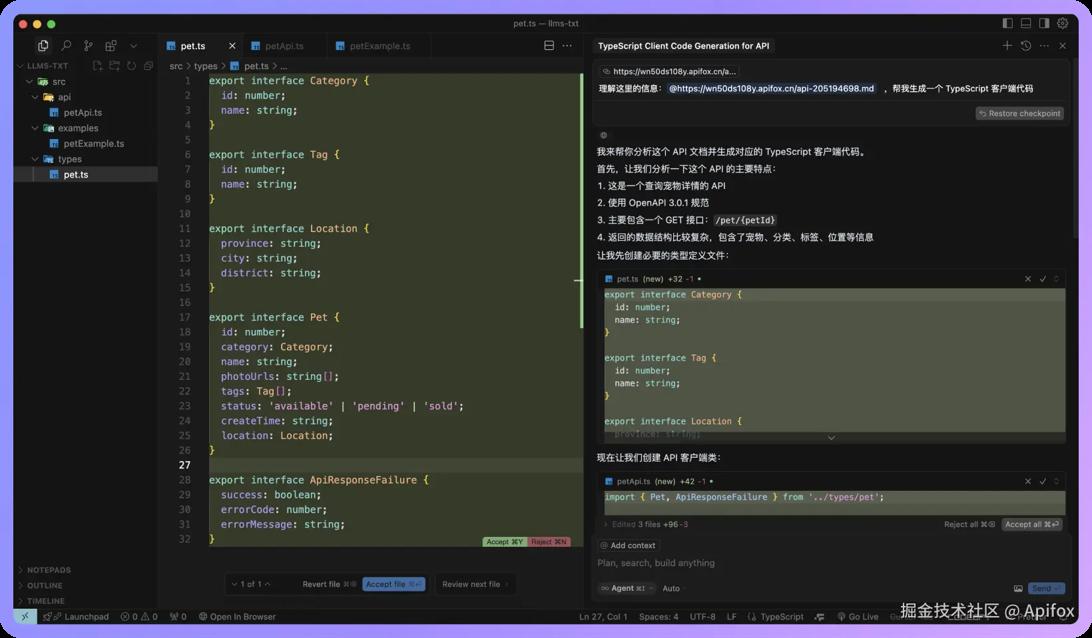Accept changes in petApi.ts chat code block
The height and width of the screenshot is (638, 1092).
point(1043,481)
